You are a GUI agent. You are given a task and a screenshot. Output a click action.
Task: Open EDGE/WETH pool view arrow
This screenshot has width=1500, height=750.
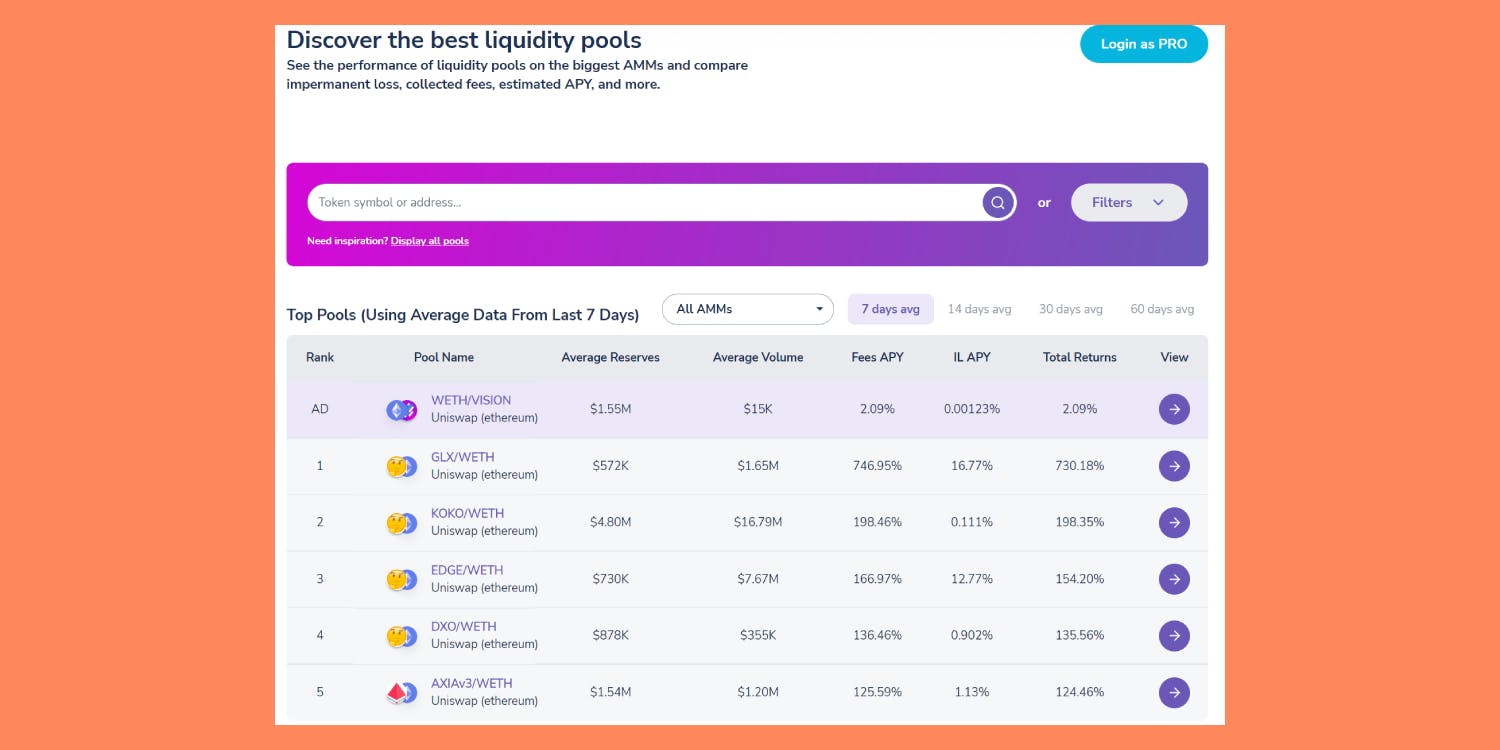tap(1174, 579)
